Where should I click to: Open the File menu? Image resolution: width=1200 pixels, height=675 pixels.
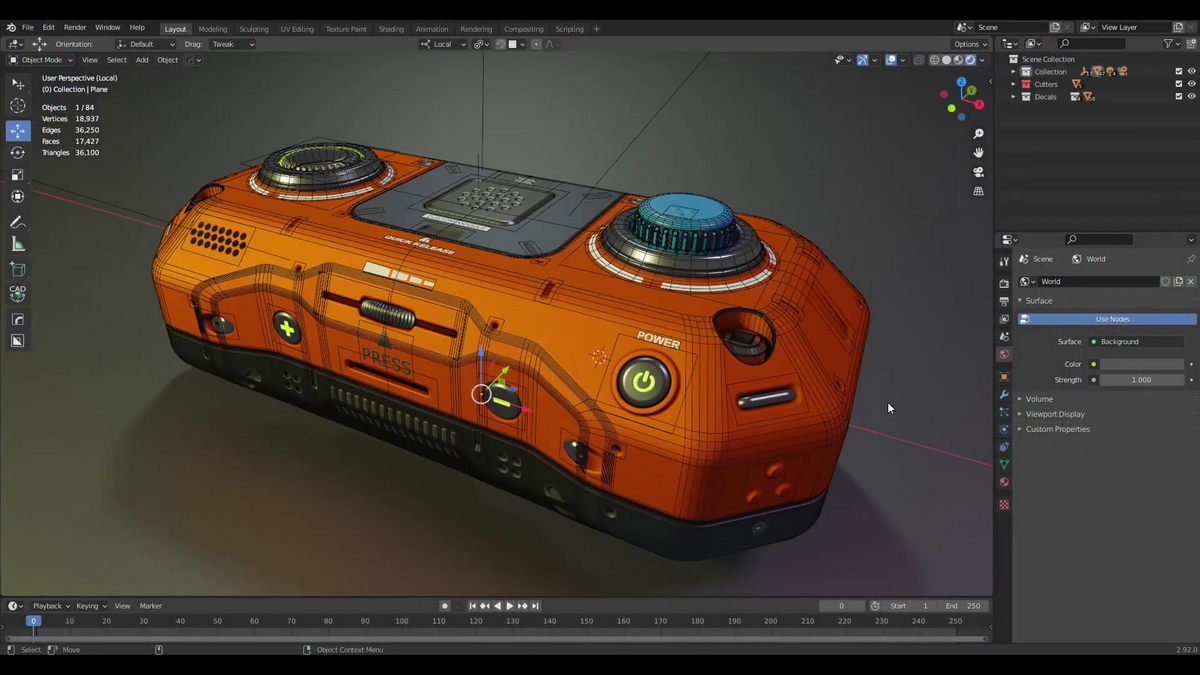[28, 28]
